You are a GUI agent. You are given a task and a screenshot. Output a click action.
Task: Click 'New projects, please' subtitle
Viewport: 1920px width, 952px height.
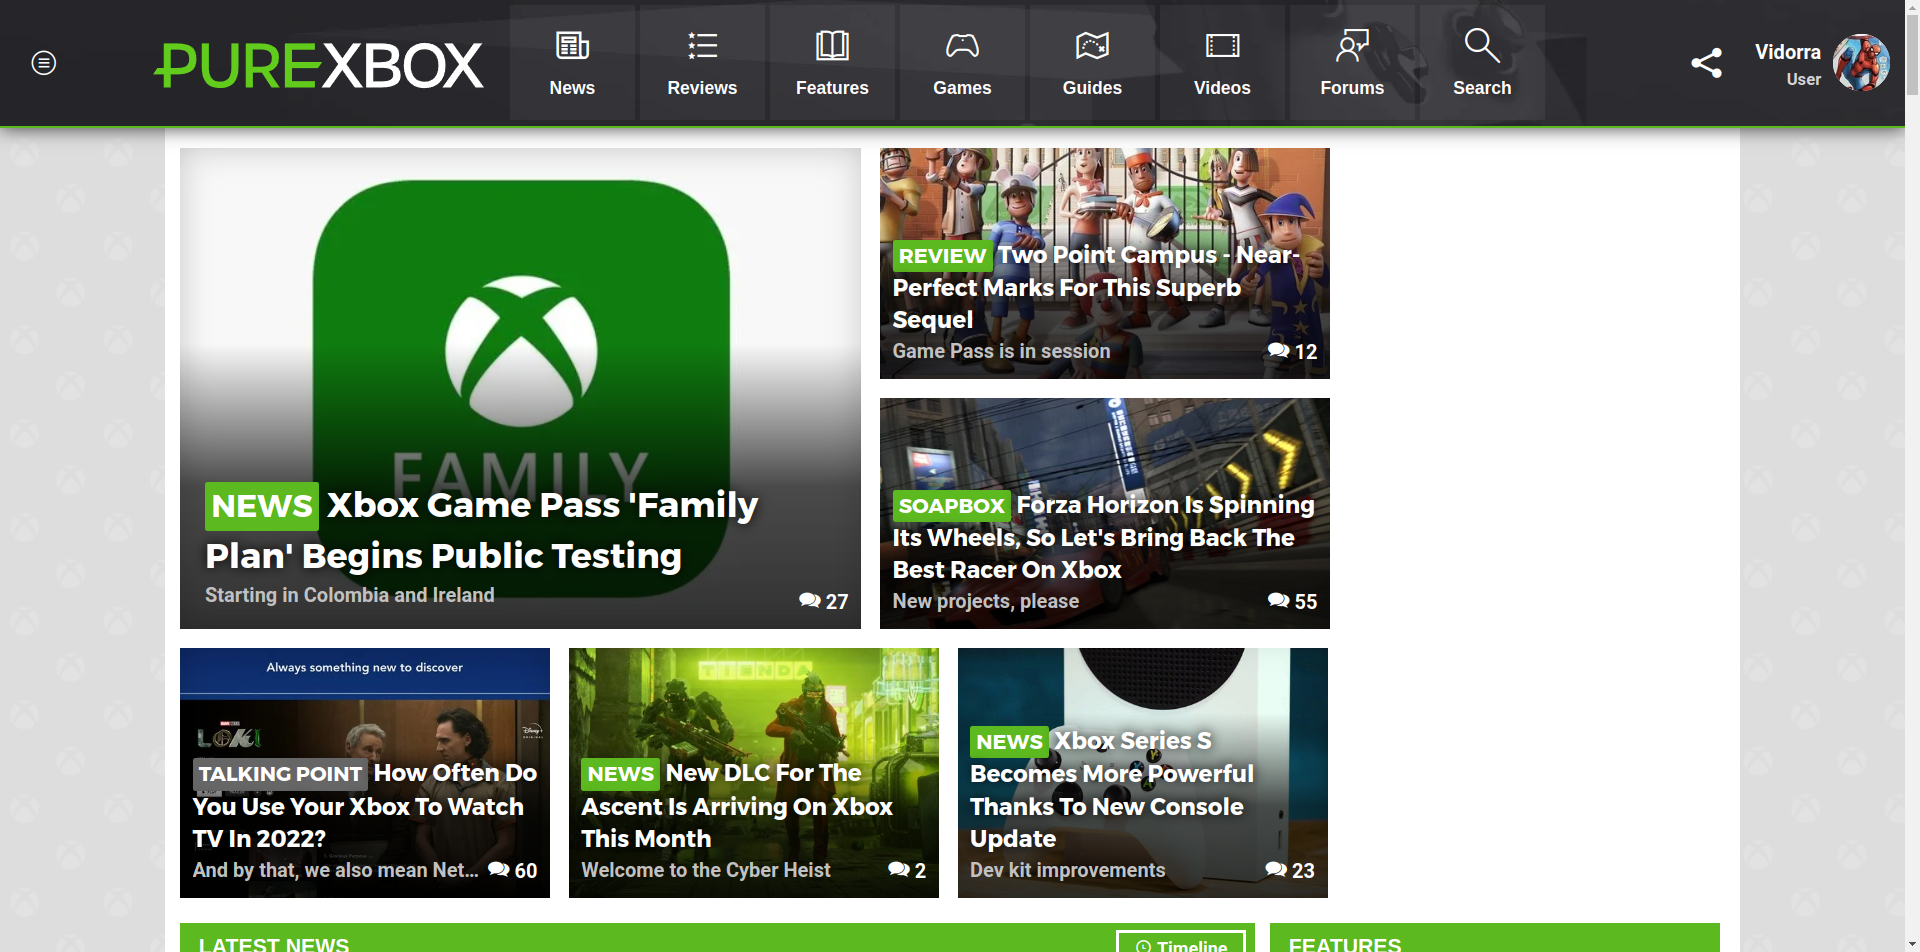[985, 601]
